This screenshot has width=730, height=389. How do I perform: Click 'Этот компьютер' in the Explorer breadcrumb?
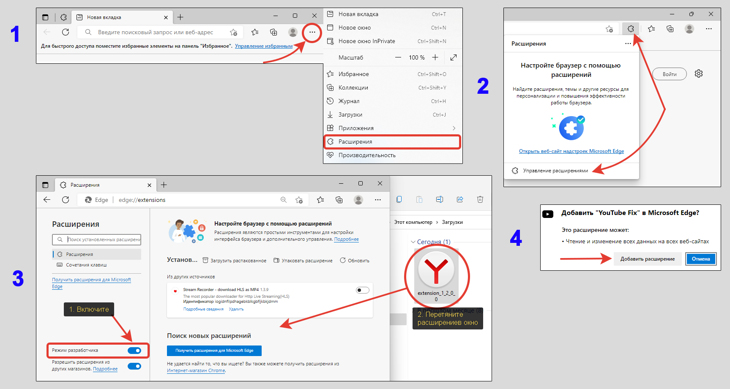point(413,222)
